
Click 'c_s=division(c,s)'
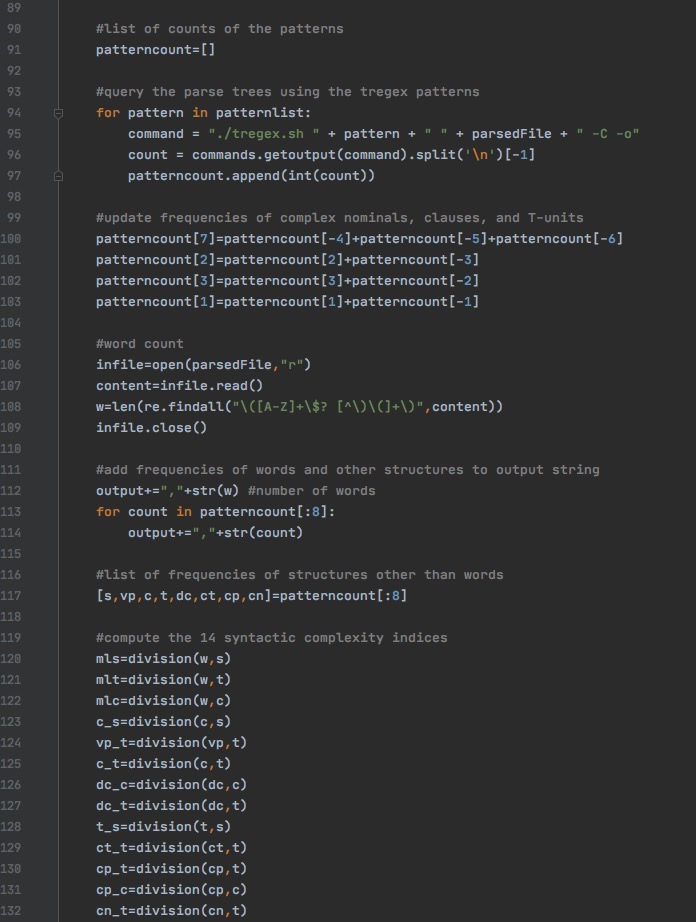[163, 721]
